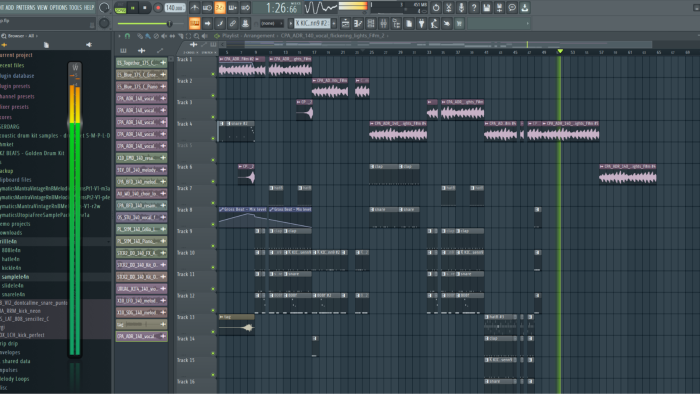Click the 140 tempo field

175,8
